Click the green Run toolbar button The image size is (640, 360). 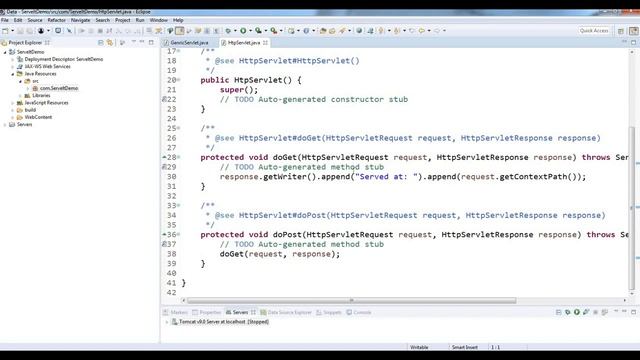[243, 31]
